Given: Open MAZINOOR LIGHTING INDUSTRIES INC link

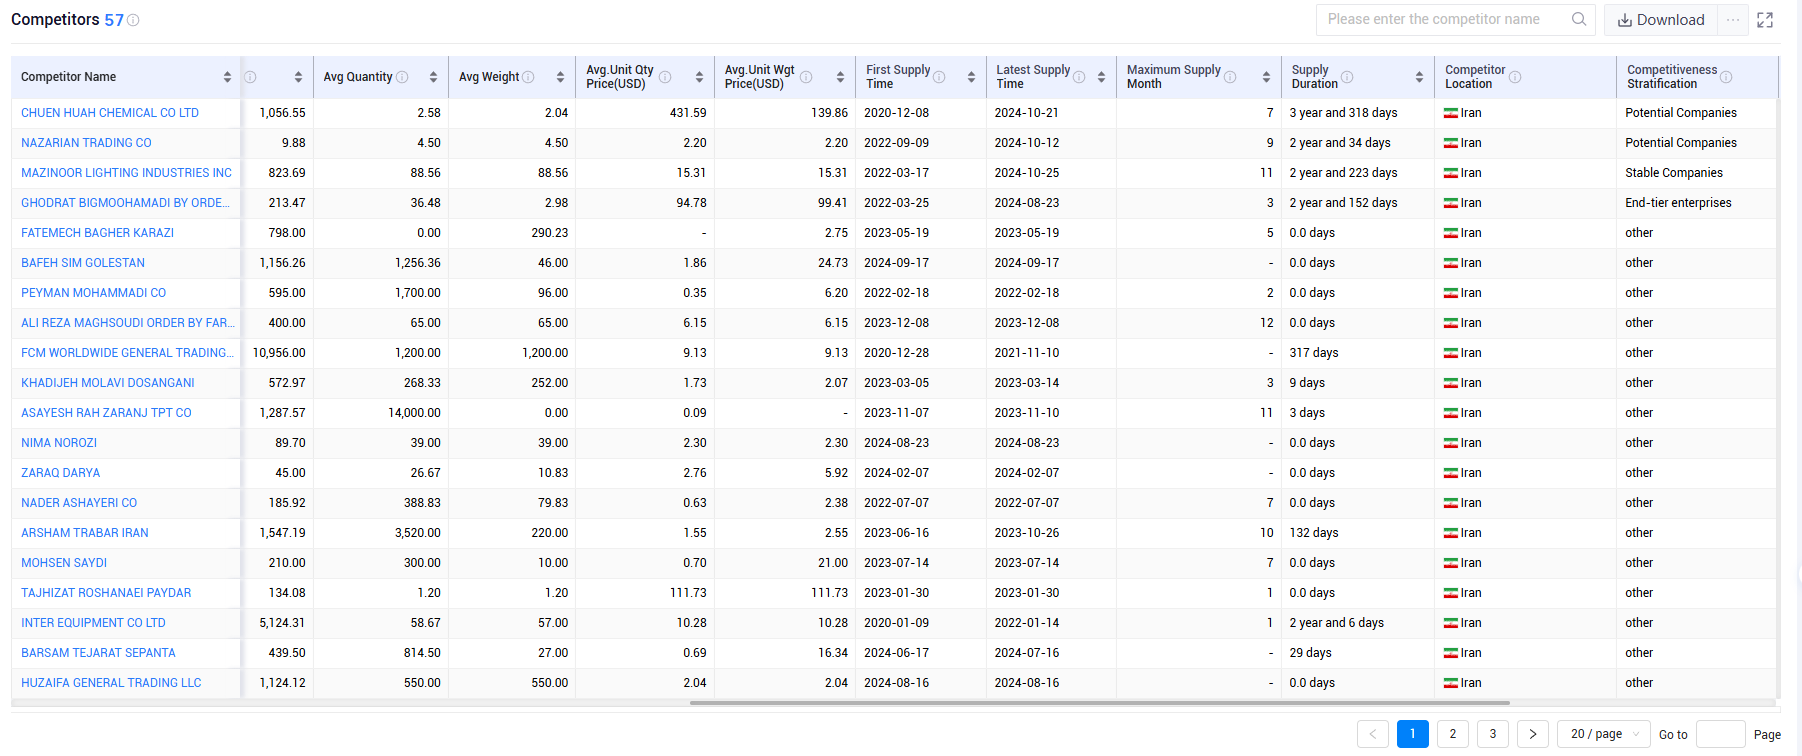Looking at the screenshot, I should tap(126, 173).
